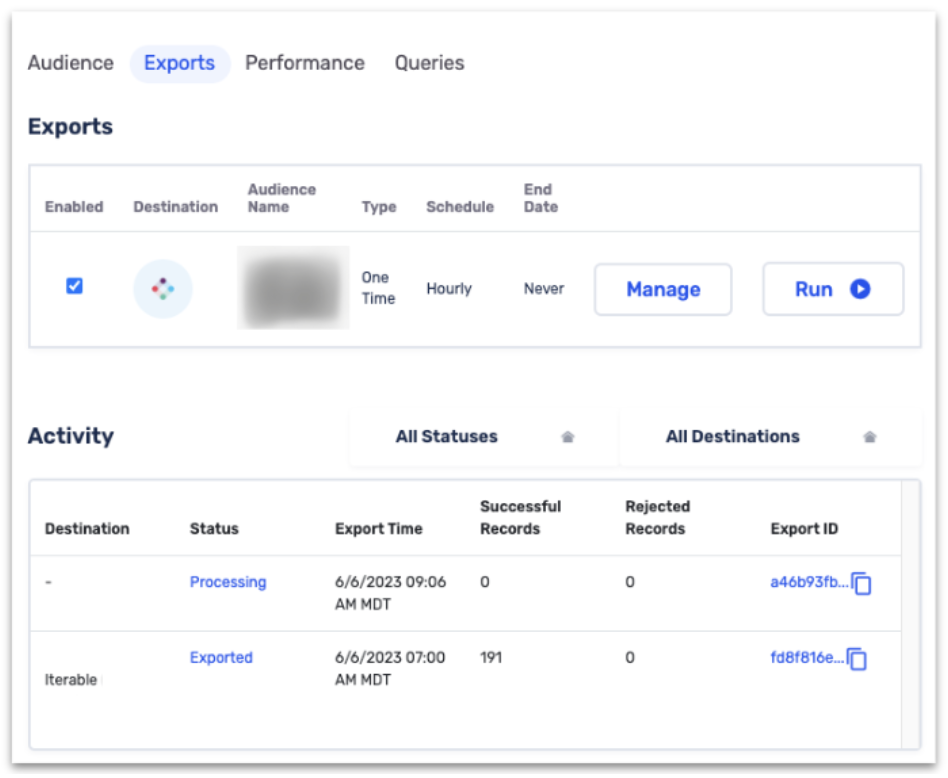
Task: Click the Schedule column header
Action: click(x=460, y=207)
